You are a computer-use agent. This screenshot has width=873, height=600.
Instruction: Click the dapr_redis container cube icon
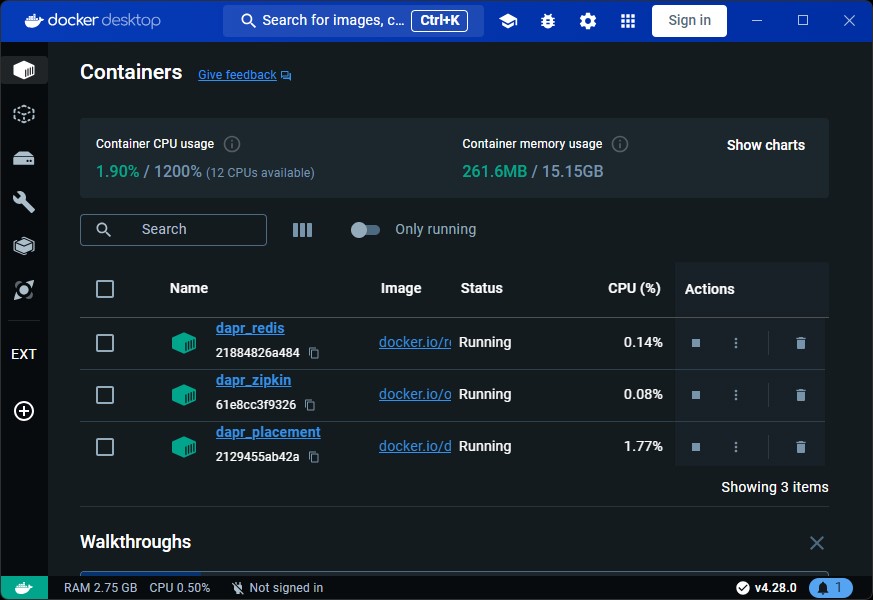pos(184,343)
